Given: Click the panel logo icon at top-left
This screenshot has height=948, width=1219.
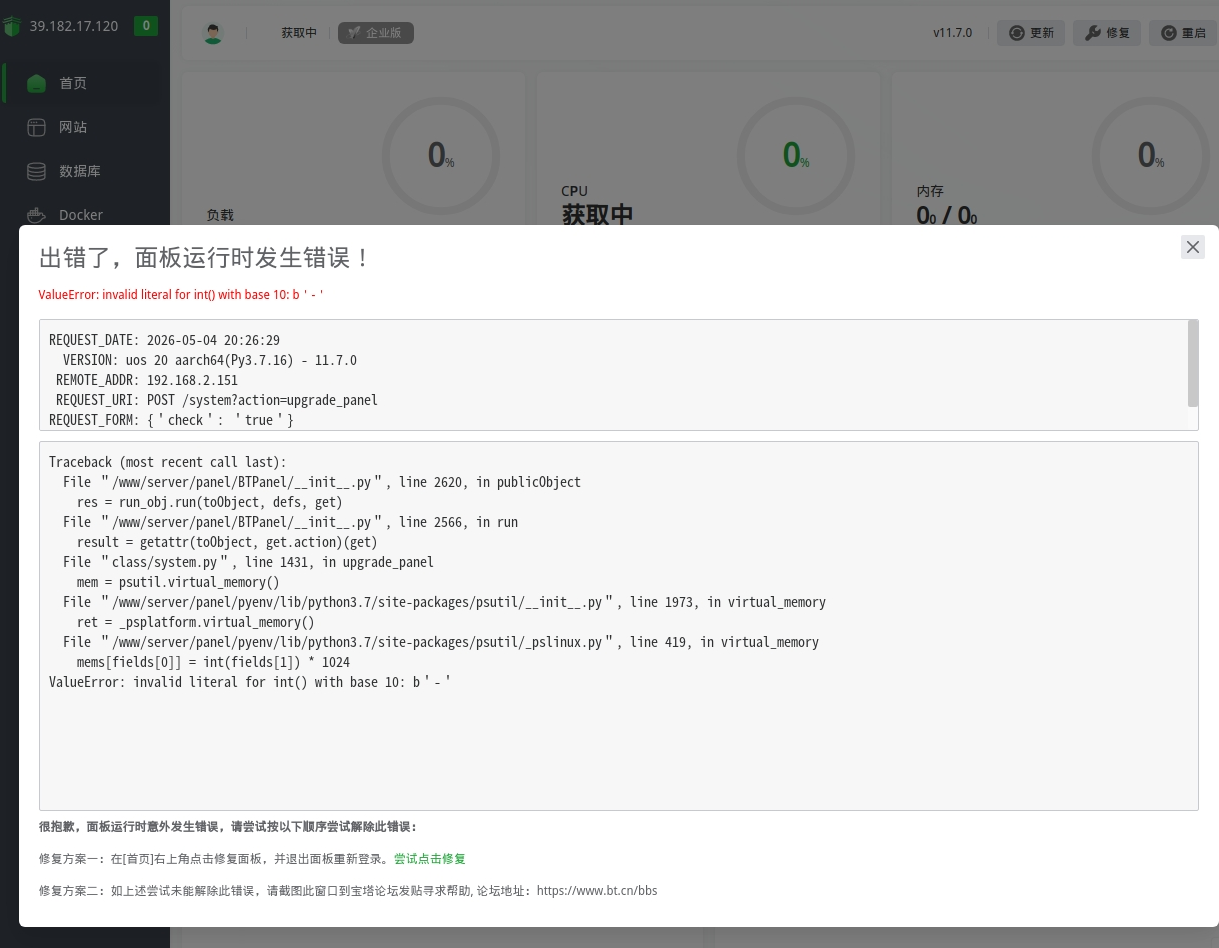Looking at the screenshot, I should click(x=12, y=27).
